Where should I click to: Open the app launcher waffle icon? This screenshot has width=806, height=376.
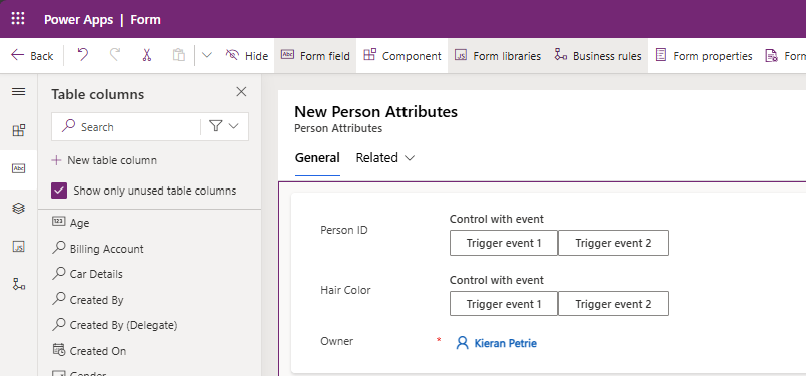pos(18,19)
